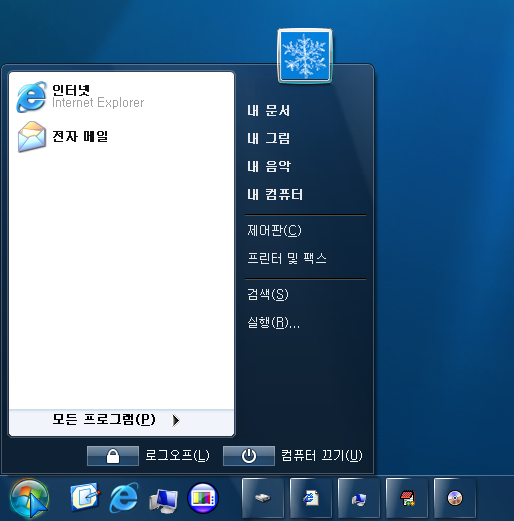
Task: Click the computer monitor quick launch icon
Action: click(163, 500)
